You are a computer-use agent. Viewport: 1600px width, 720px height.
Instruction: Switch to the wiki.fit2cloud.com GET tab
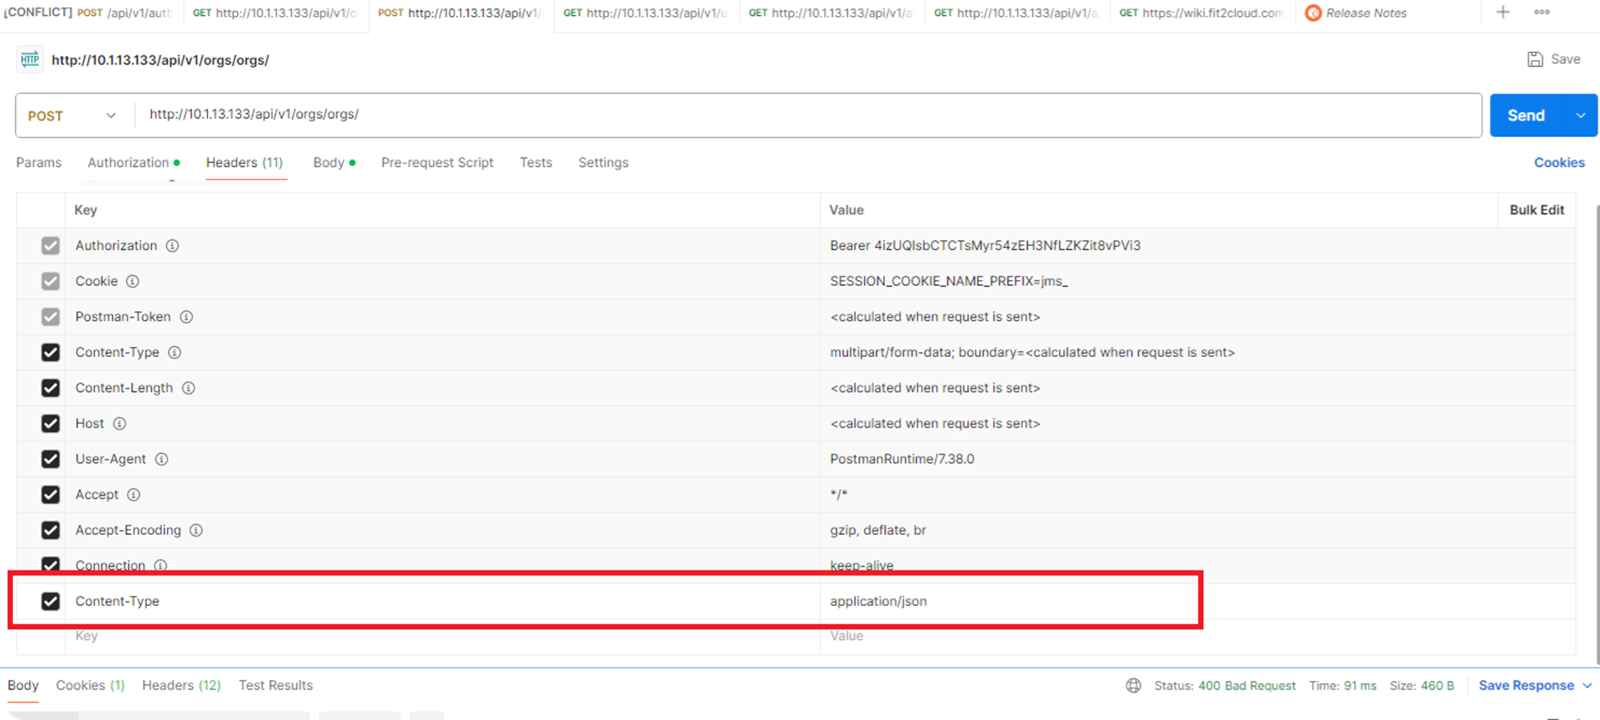[x=1200, y=13]
